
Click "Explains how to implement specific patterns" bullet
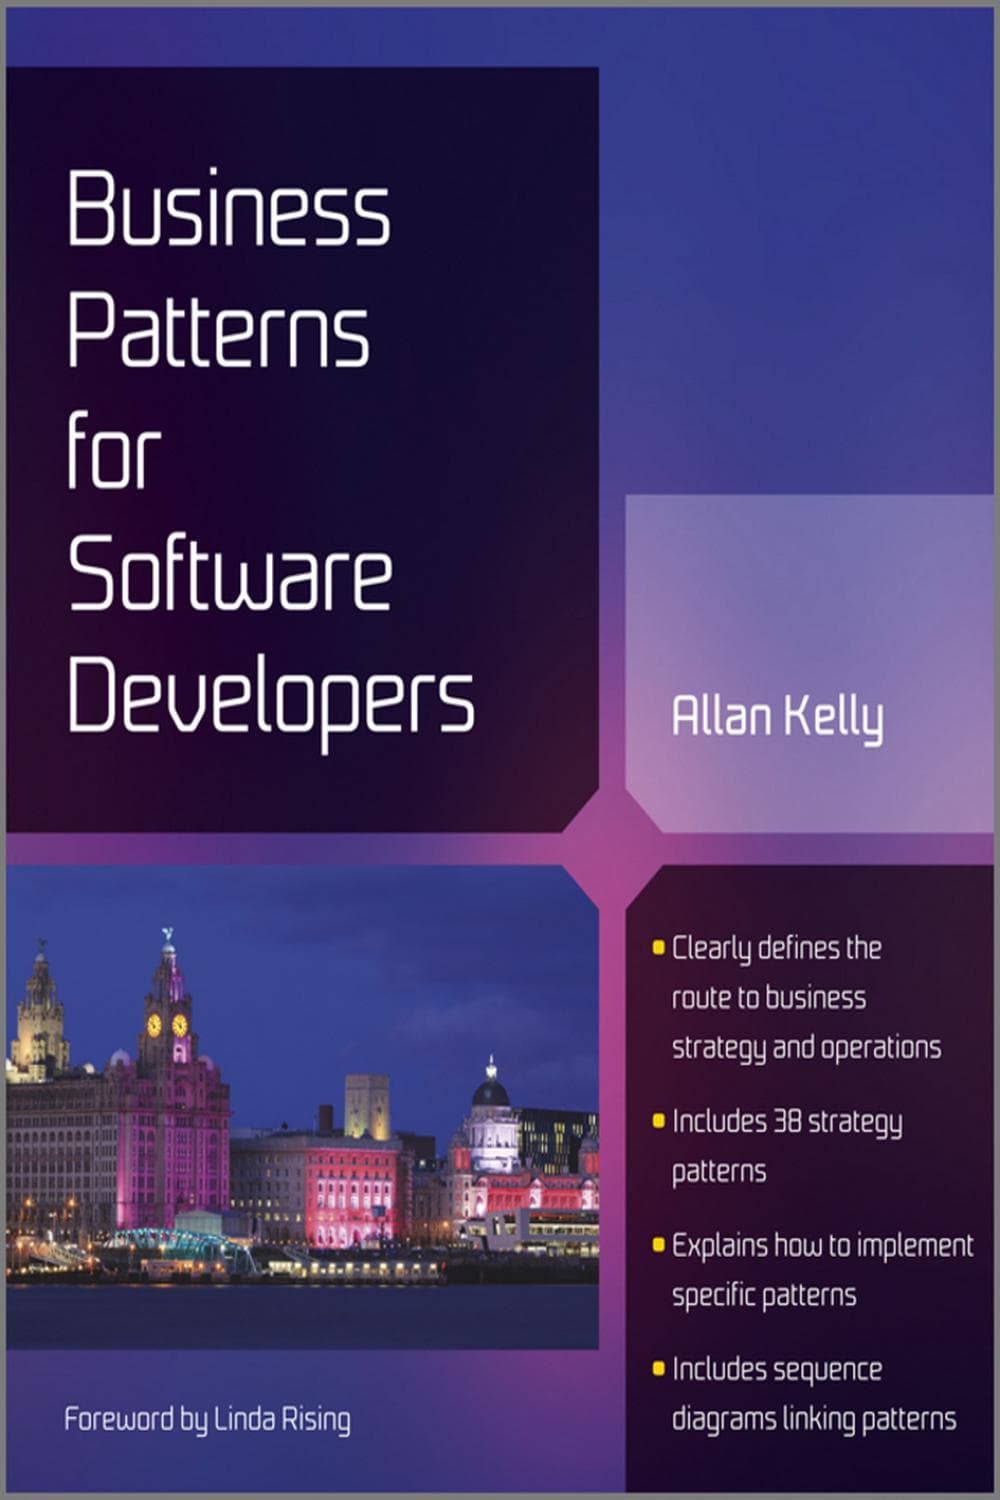click(812, 1270)
